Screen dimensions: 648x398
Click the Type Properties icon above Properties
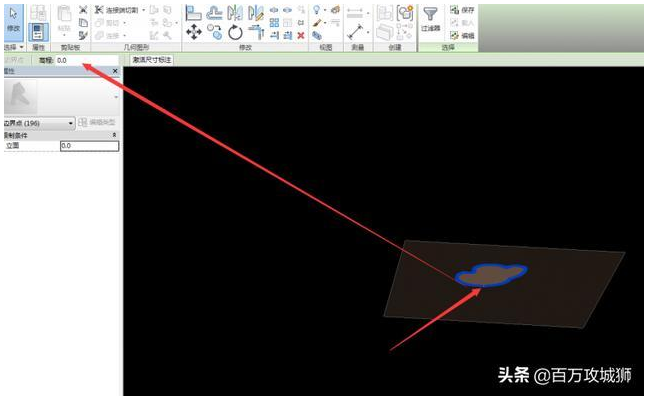tap(38, 13)
